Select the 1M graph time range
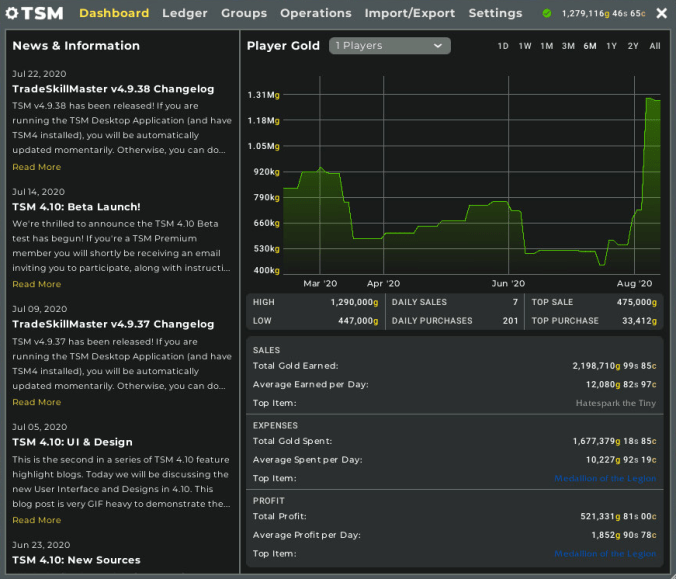This screenshot has height=579, width=676. pyautogui.click(x=546, y=46)
